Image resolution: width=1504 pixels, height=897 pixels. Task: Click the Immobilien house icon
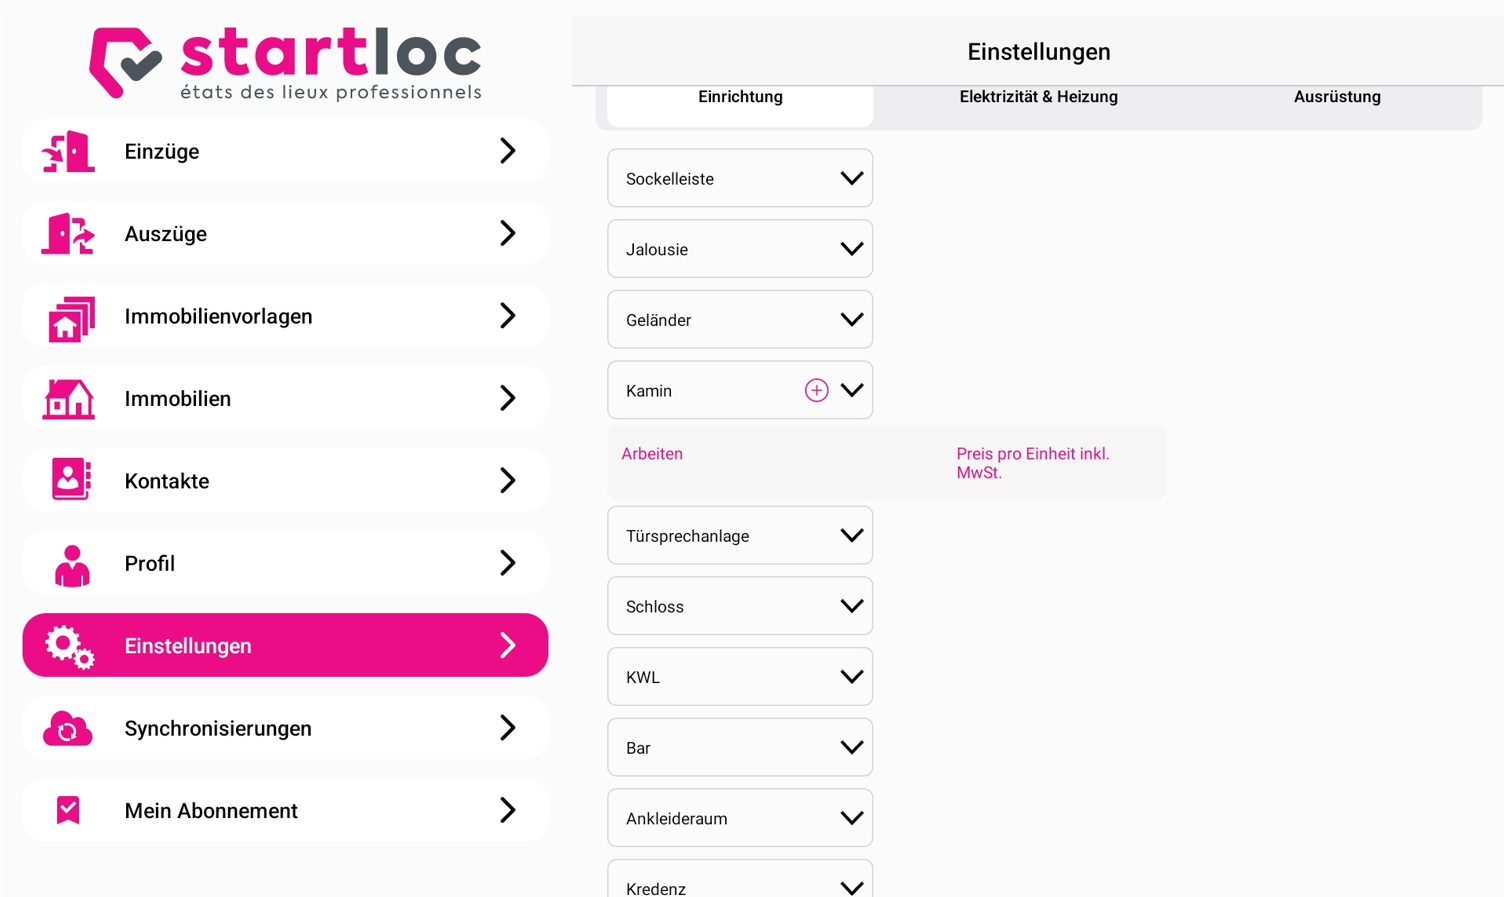(69, 399)
